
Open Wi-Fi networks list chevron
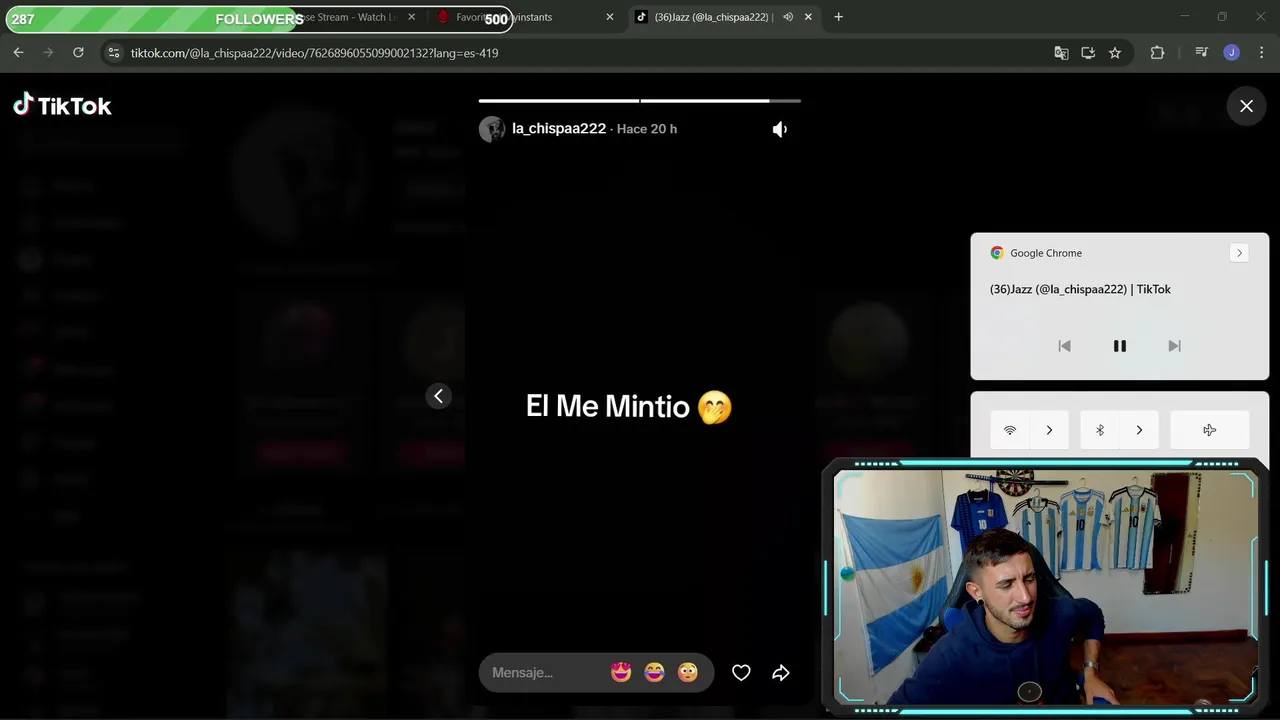click(x=1049, y=430)
